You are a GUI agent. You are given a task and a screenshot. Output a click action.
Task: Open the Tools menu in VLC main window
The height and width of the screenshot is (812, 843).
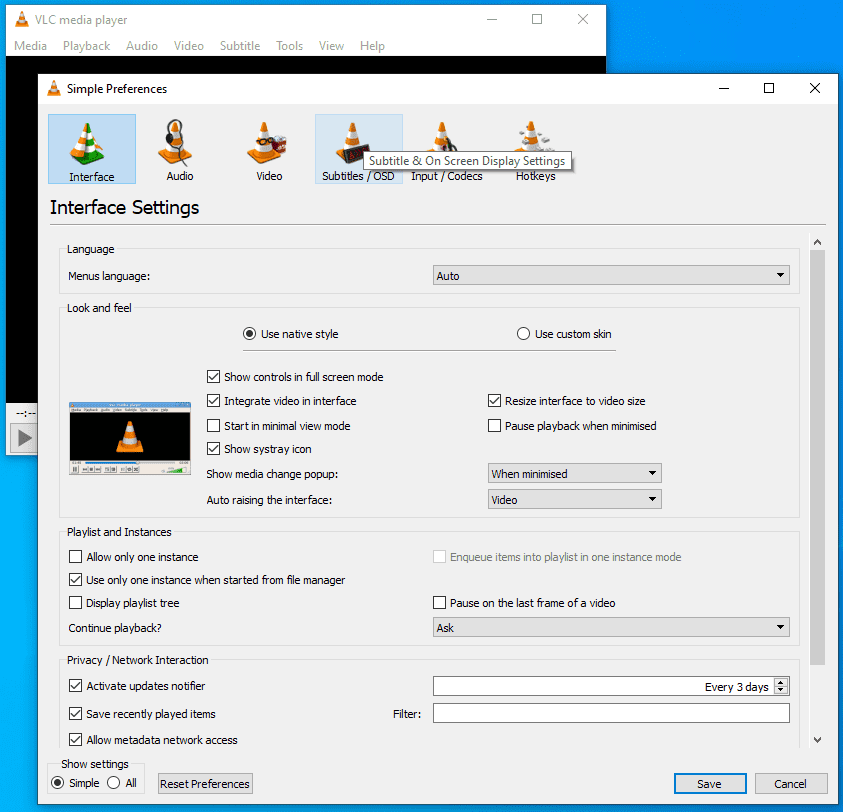coord(289,46)
